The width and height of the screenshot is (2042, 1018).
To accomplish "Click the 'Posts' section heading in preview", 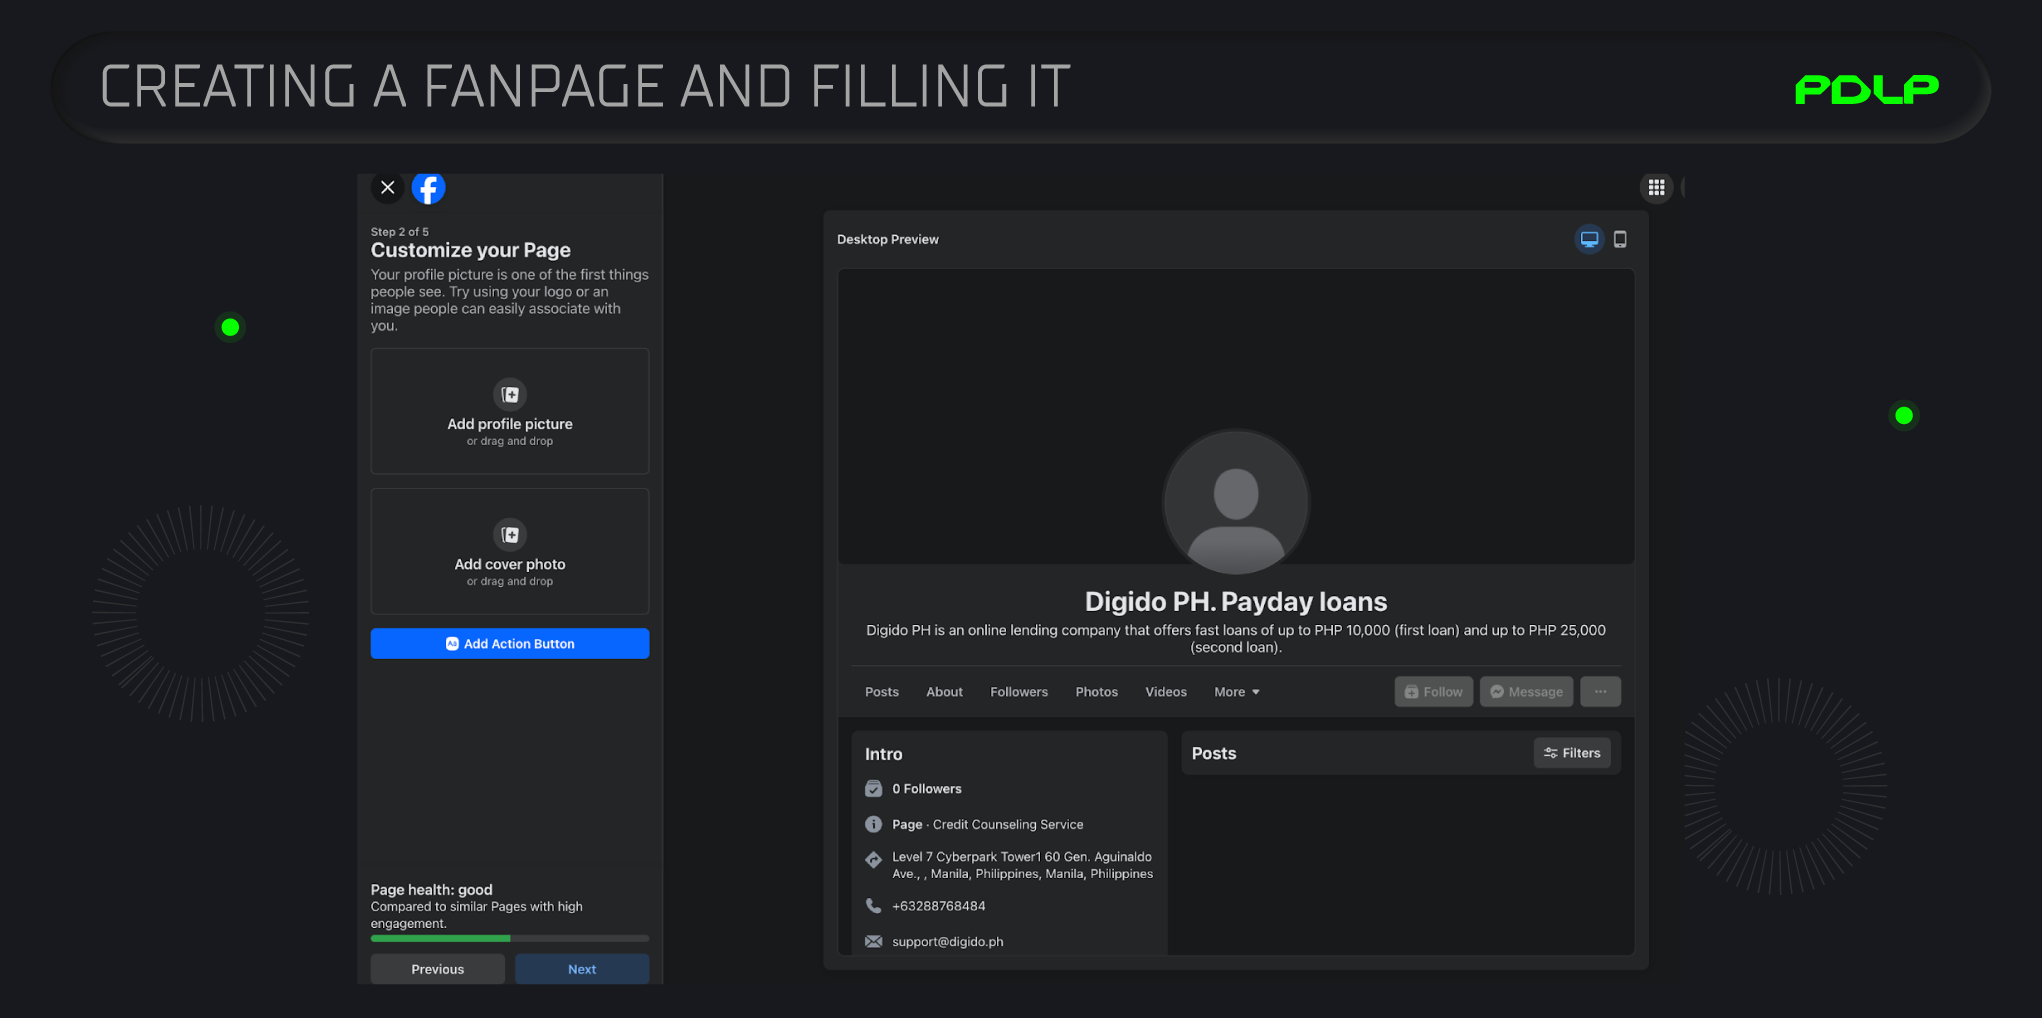I will [1214, 753].
